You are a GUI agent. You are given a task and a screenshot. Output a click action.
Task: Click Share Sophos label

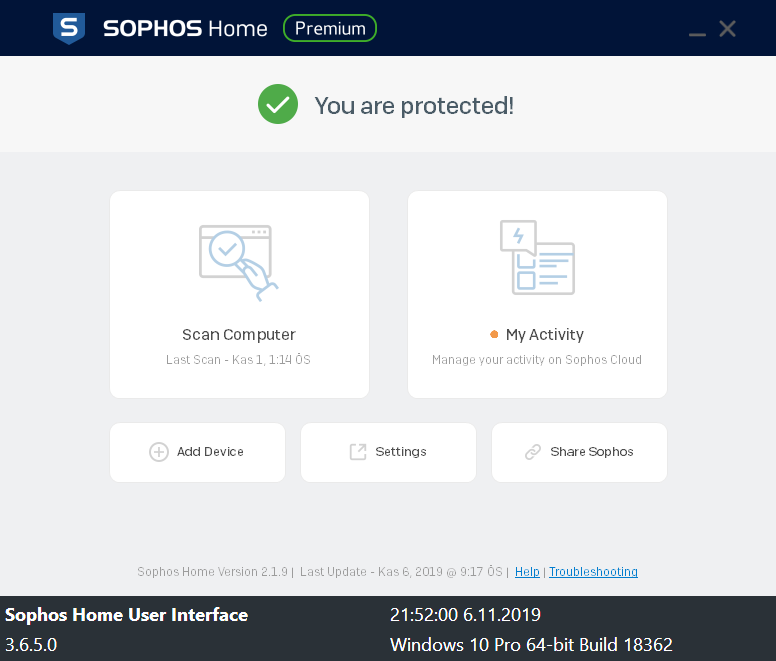[x=592, y=452]
